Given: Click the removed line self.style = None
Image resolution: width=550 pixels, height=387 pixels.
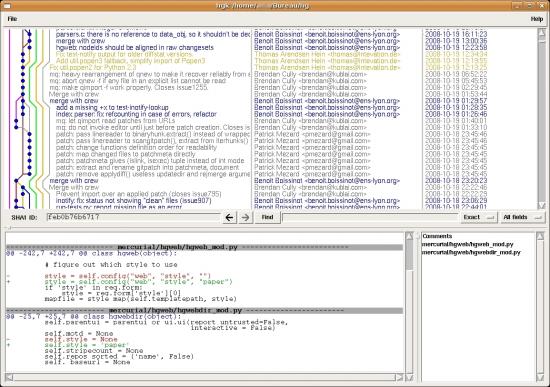Looking at the screenshot, I should pyautogui.click(x=81, y=339).
